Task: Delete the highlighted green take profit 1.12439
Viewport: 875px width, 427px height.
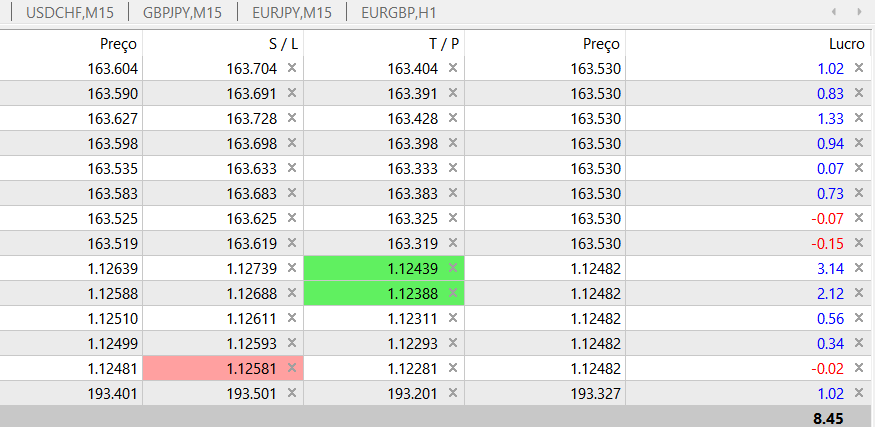Action: point(452,268)
